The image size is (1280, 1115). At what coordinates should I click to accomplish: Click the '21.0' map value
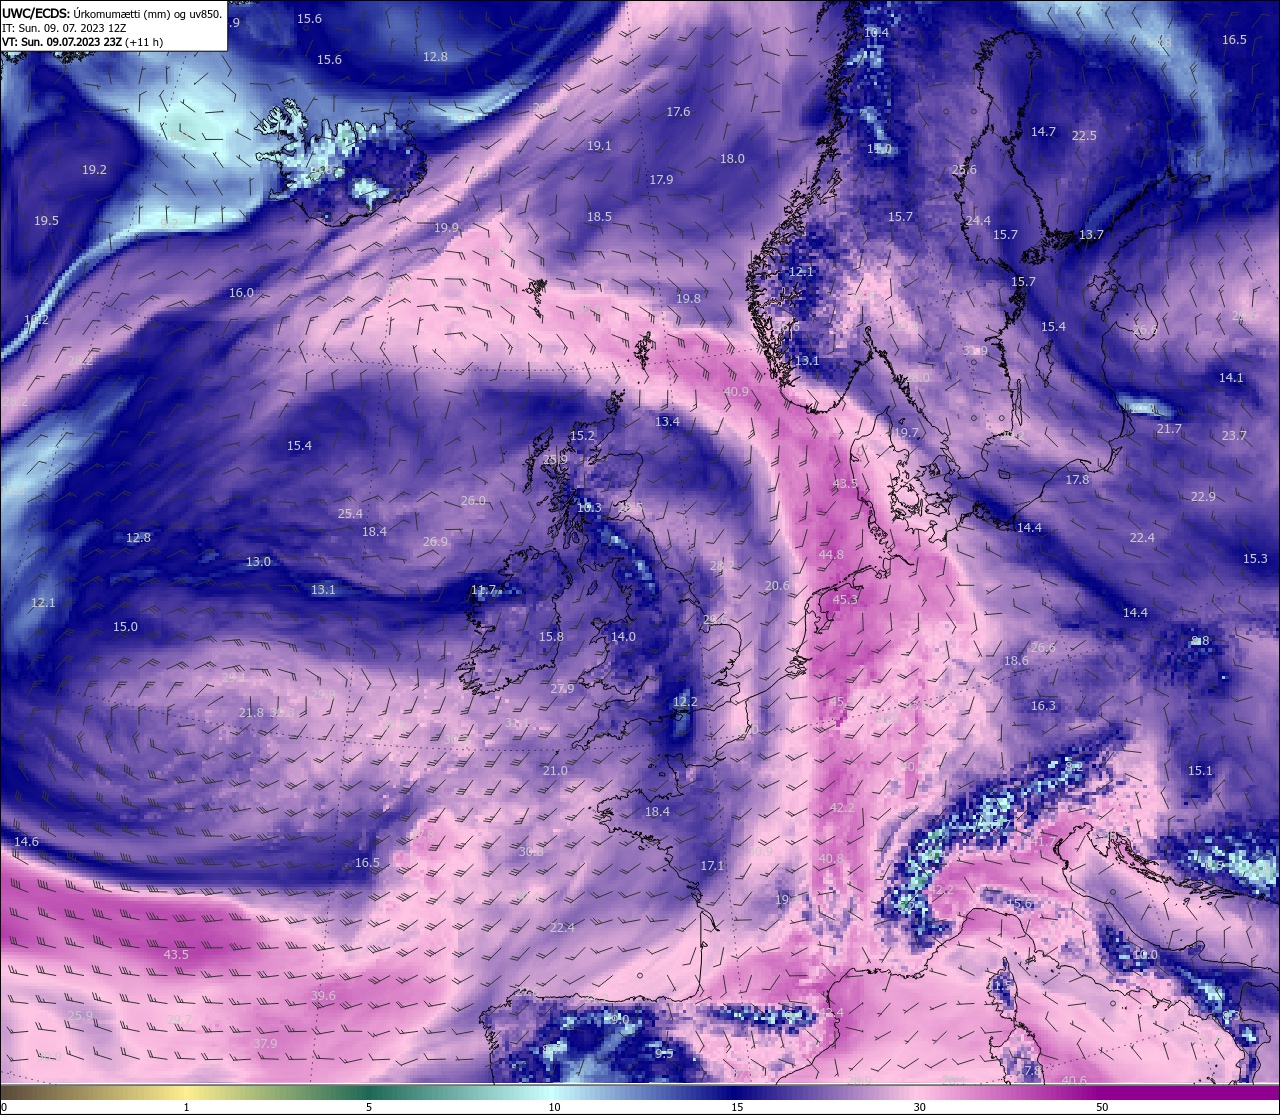(555, 771)
